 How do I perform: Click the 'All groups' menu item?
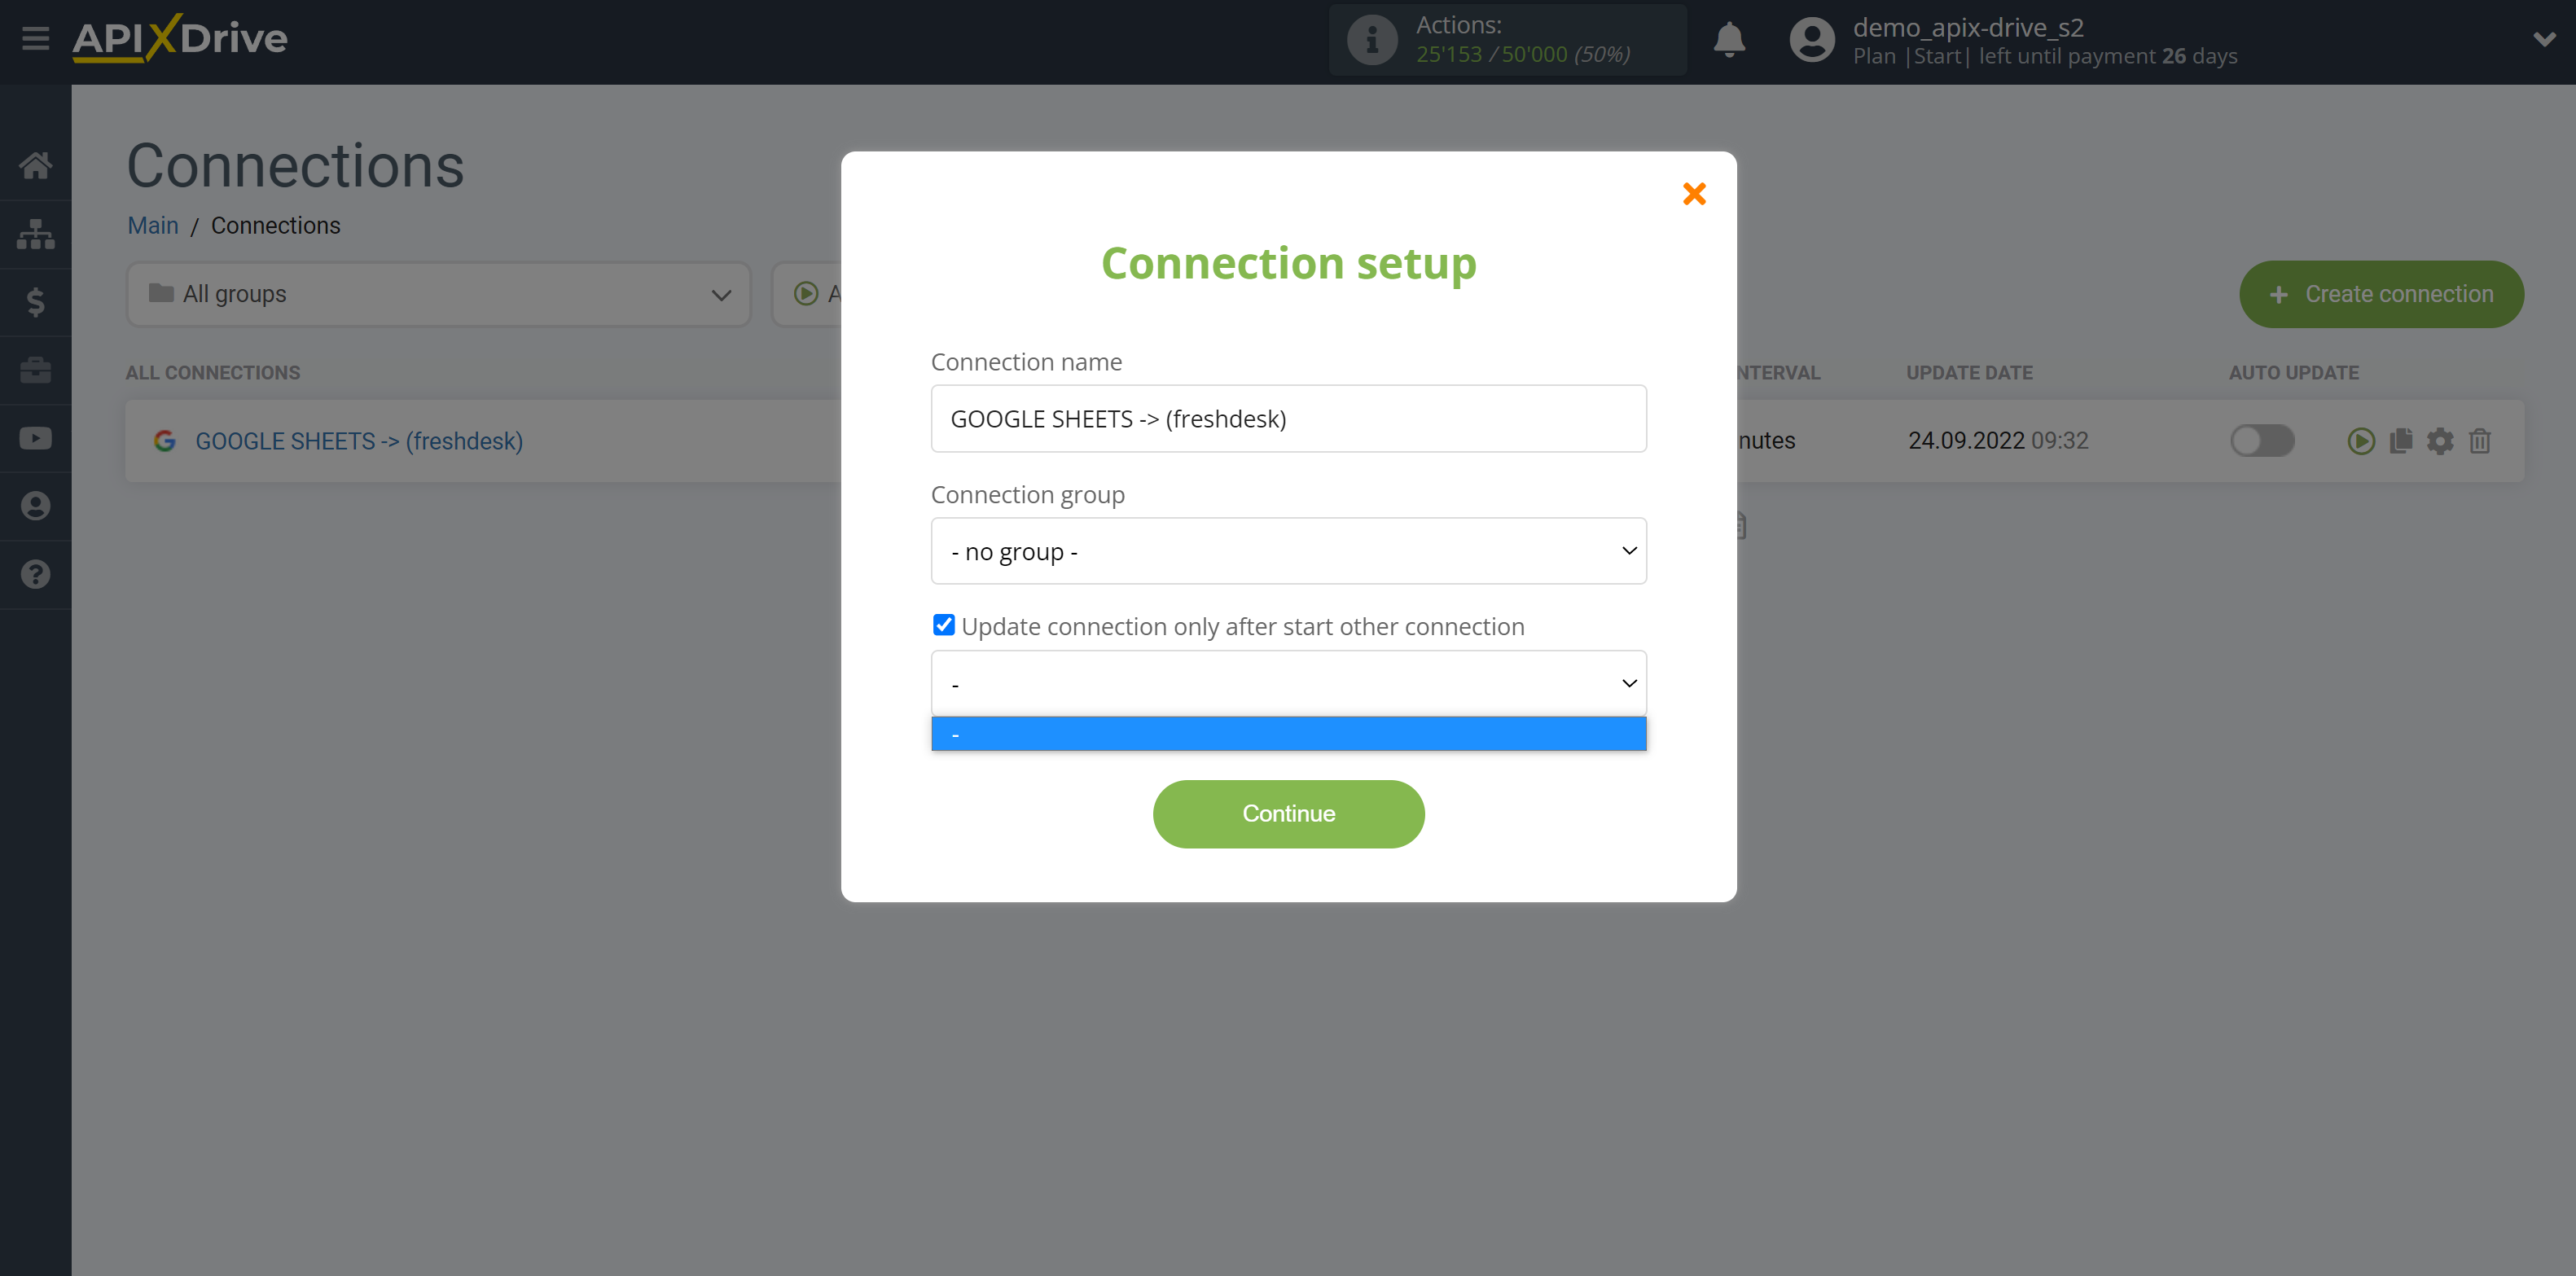[x=437, y=294]
